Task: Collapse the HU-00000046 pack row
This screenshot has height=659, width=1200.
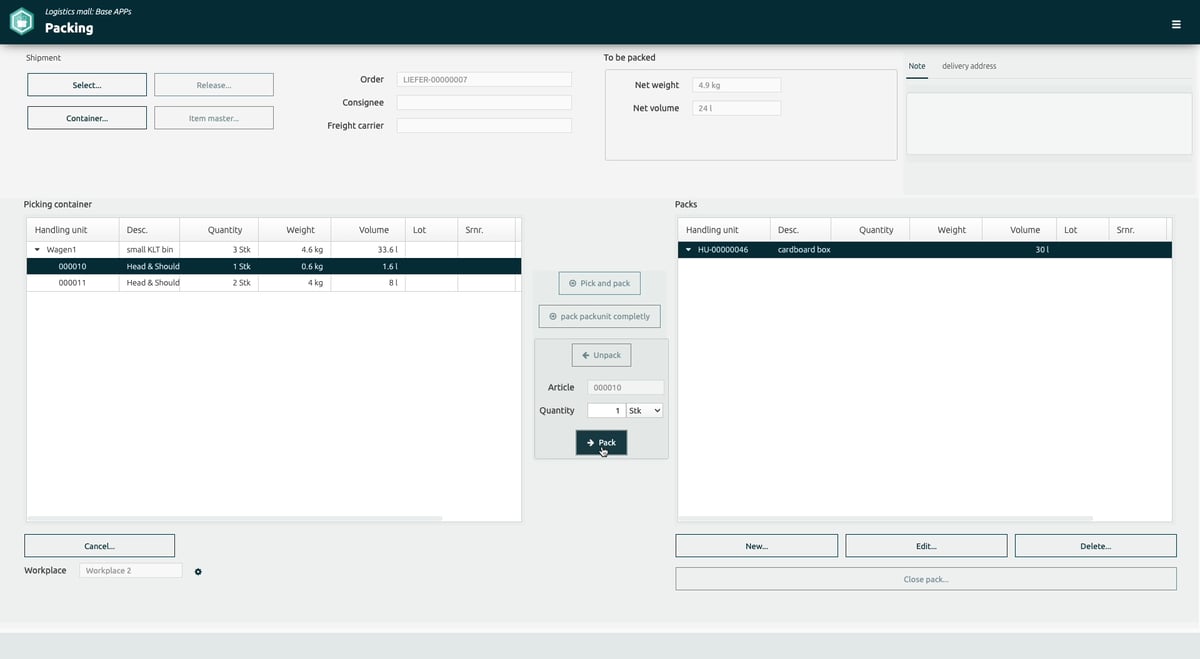Action: [x=688, y=249]
